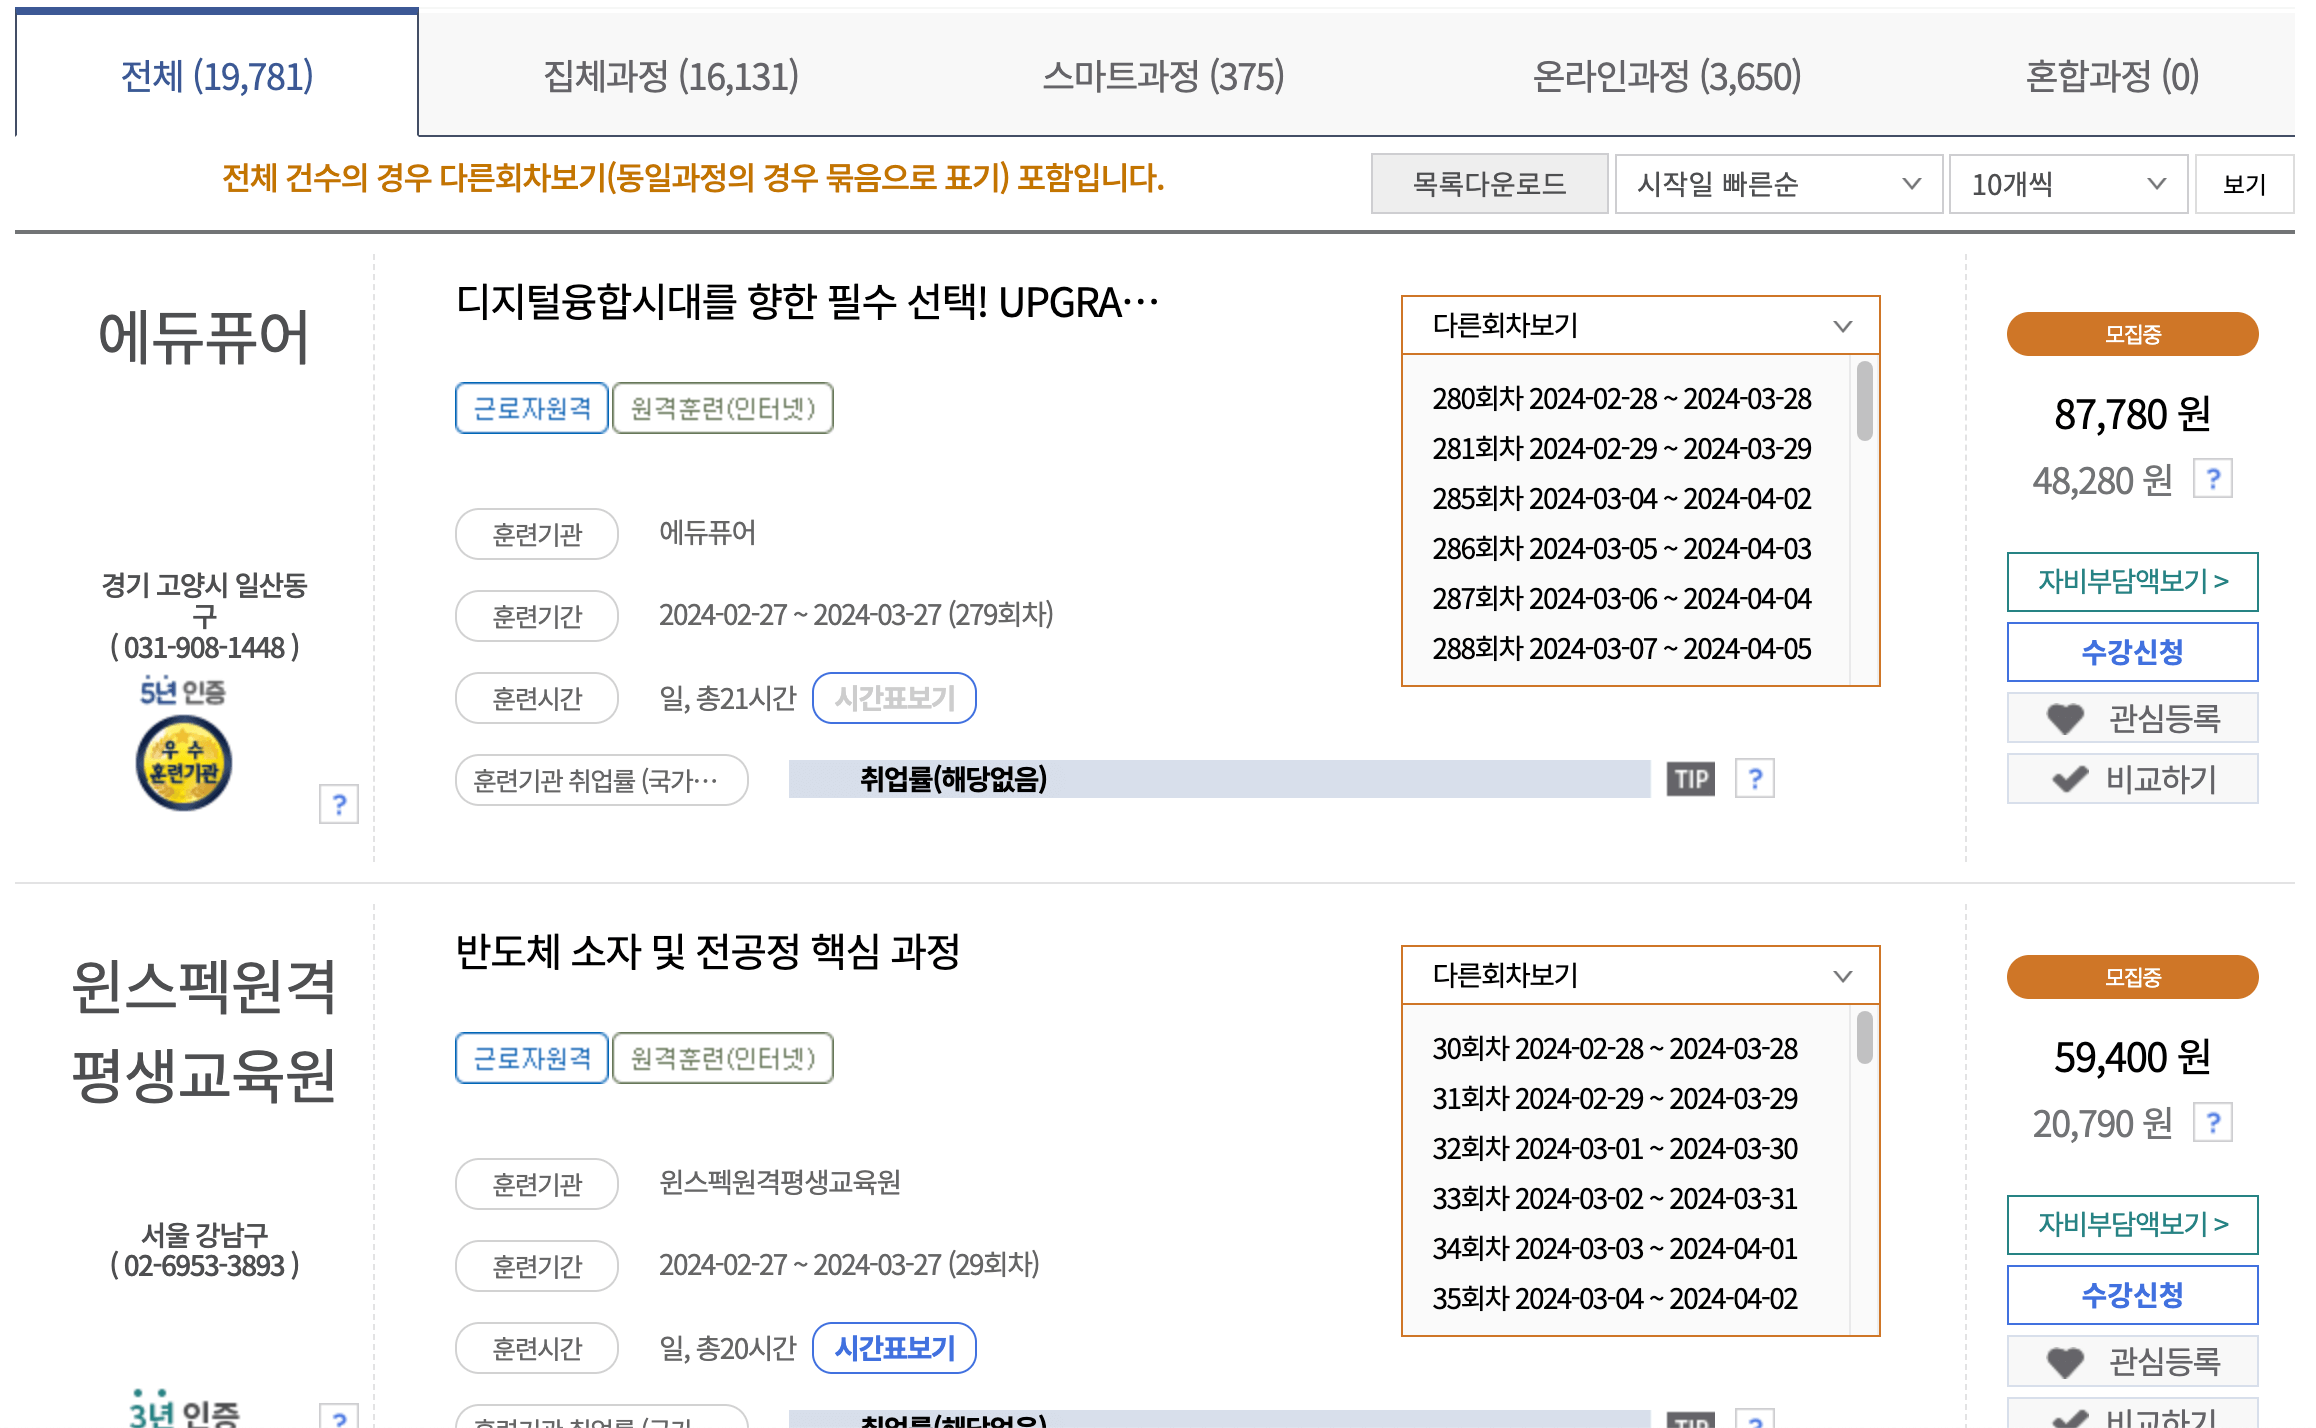Select 34회차 2024-03-03 session
Screen dimensions: 2316x1428
point(1614,1249)
